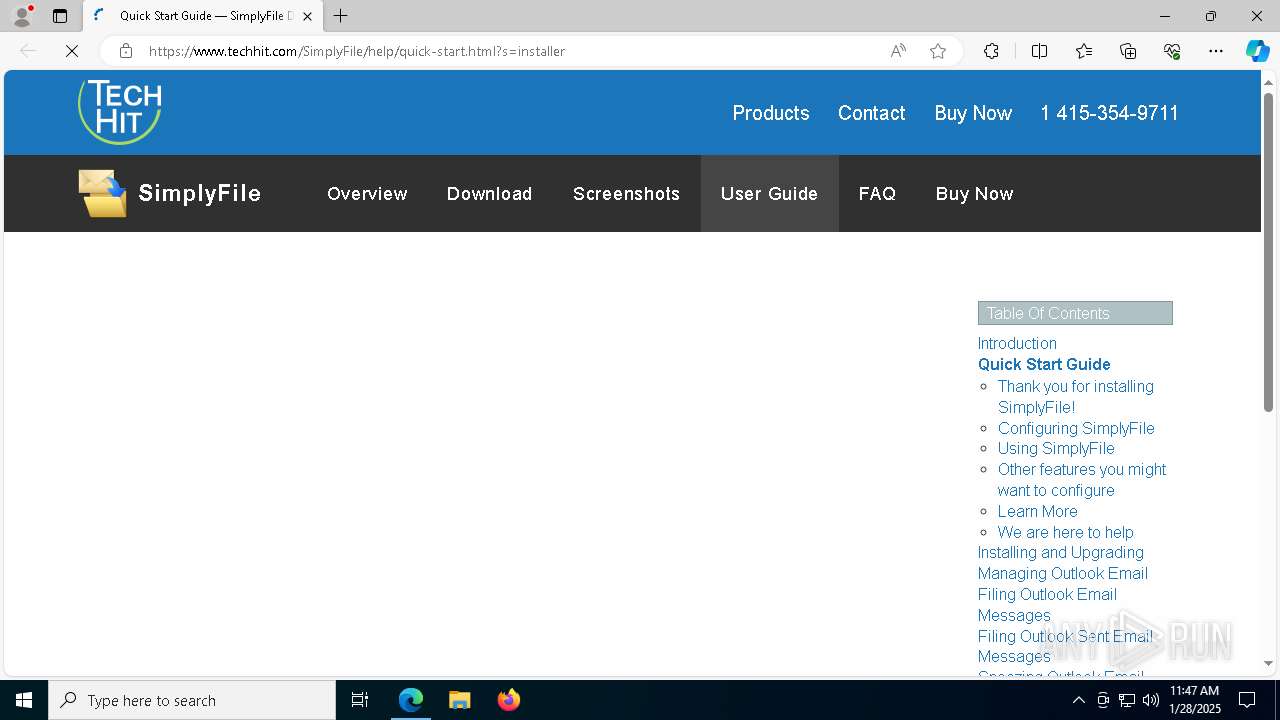Image resolution: width=1280 pixels, height=720 pixels.
Task: Open the Screenshots tab
Action: pyautogui.click(x=626, y=194)
